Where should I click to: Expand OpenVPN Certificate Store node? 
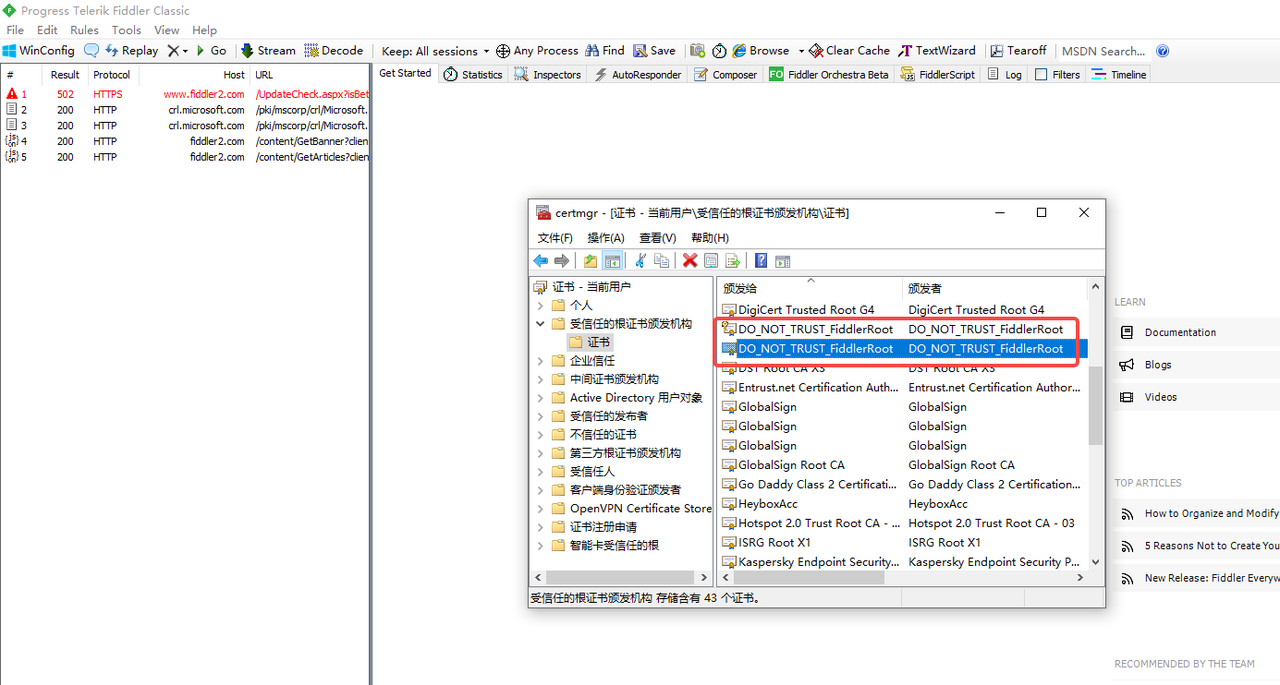coord(541,509)
